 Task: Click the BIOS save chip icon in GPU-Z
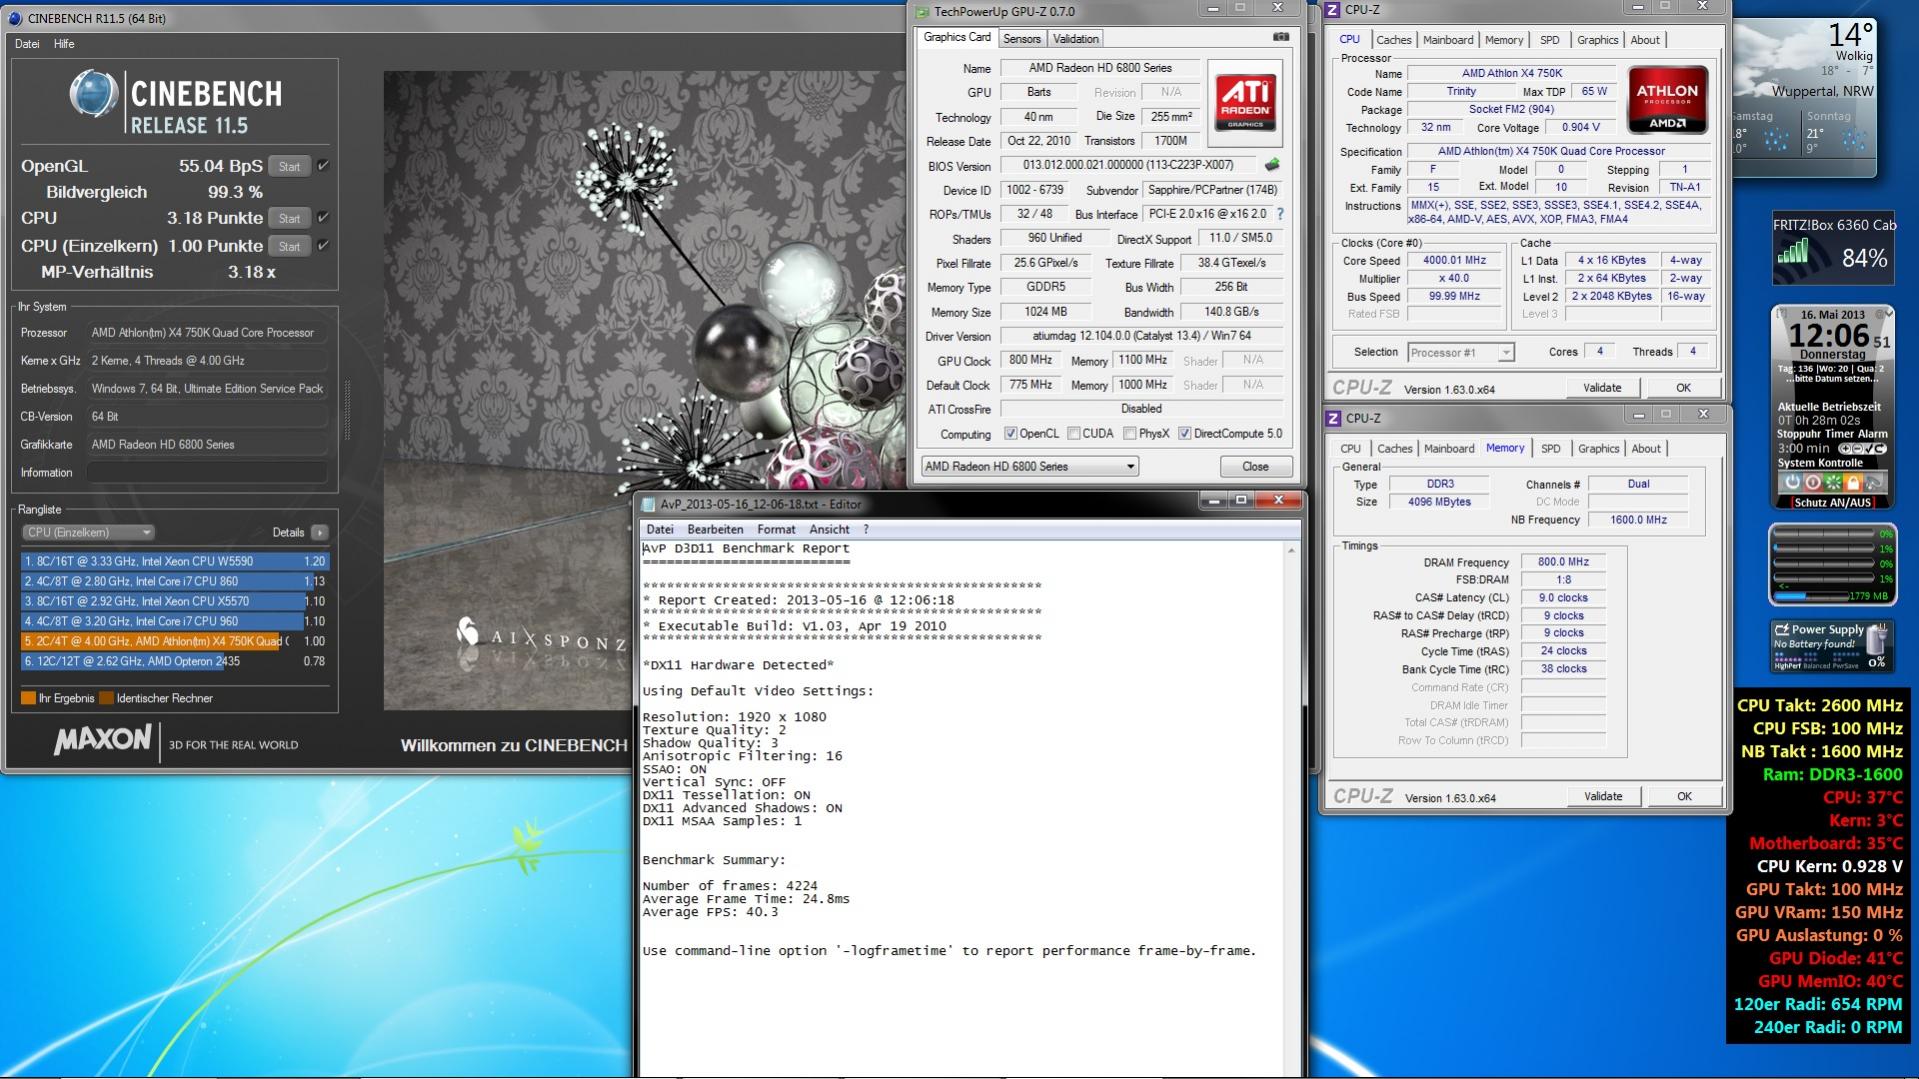1272,165
